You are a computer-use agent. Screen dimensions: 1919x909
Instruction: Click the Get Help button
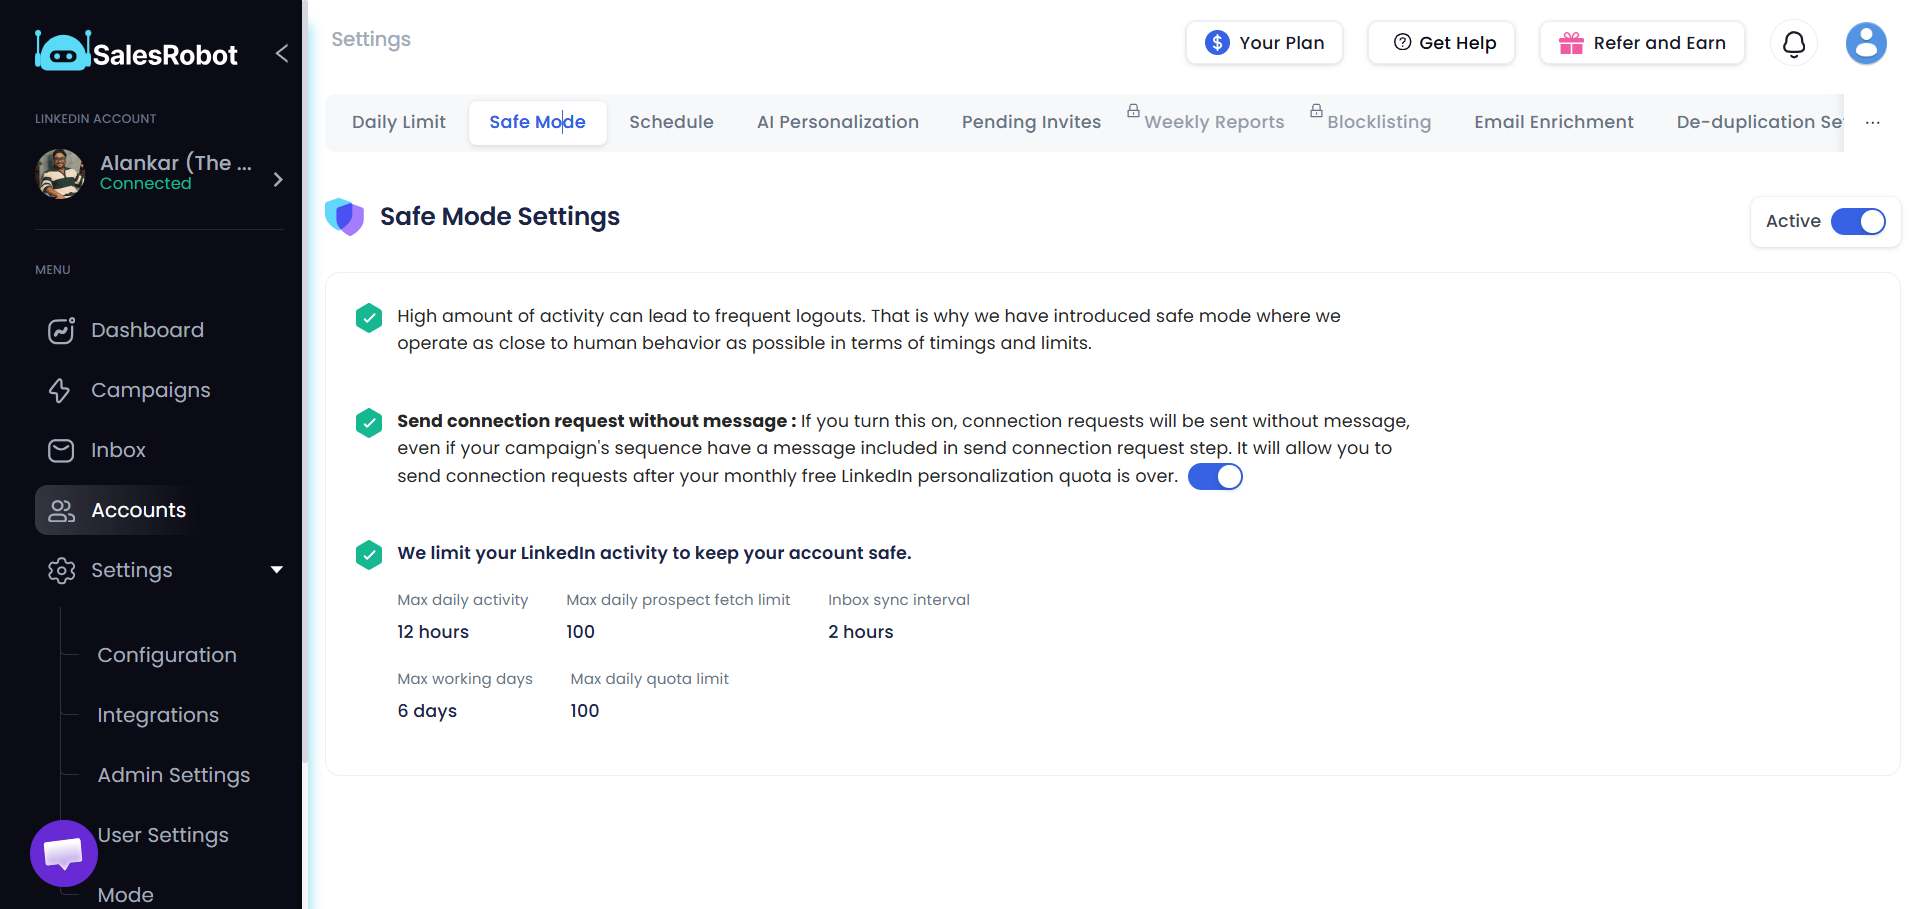point(1441,43)
